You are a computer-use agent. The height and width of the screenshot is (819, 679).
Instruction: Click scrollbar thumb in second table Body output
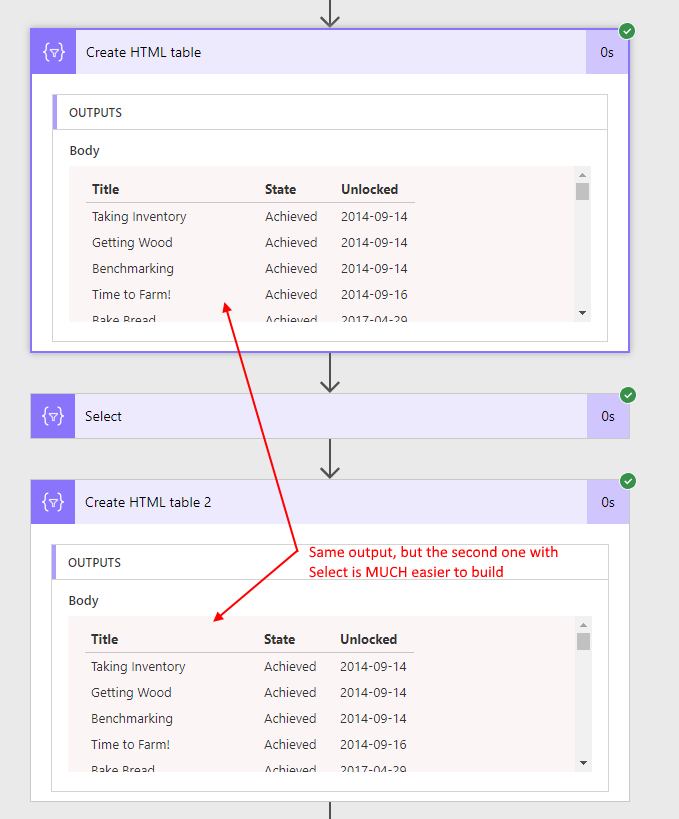pyautogui.click(x=583, y=641)
